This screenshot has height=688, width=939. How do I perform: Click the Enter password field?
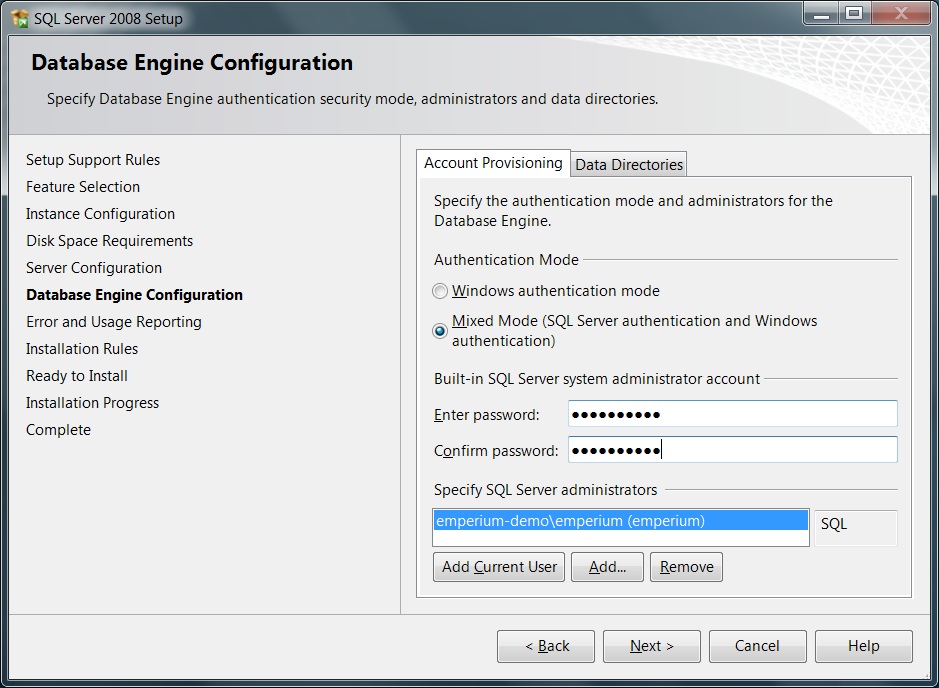(x=732, y=414)
